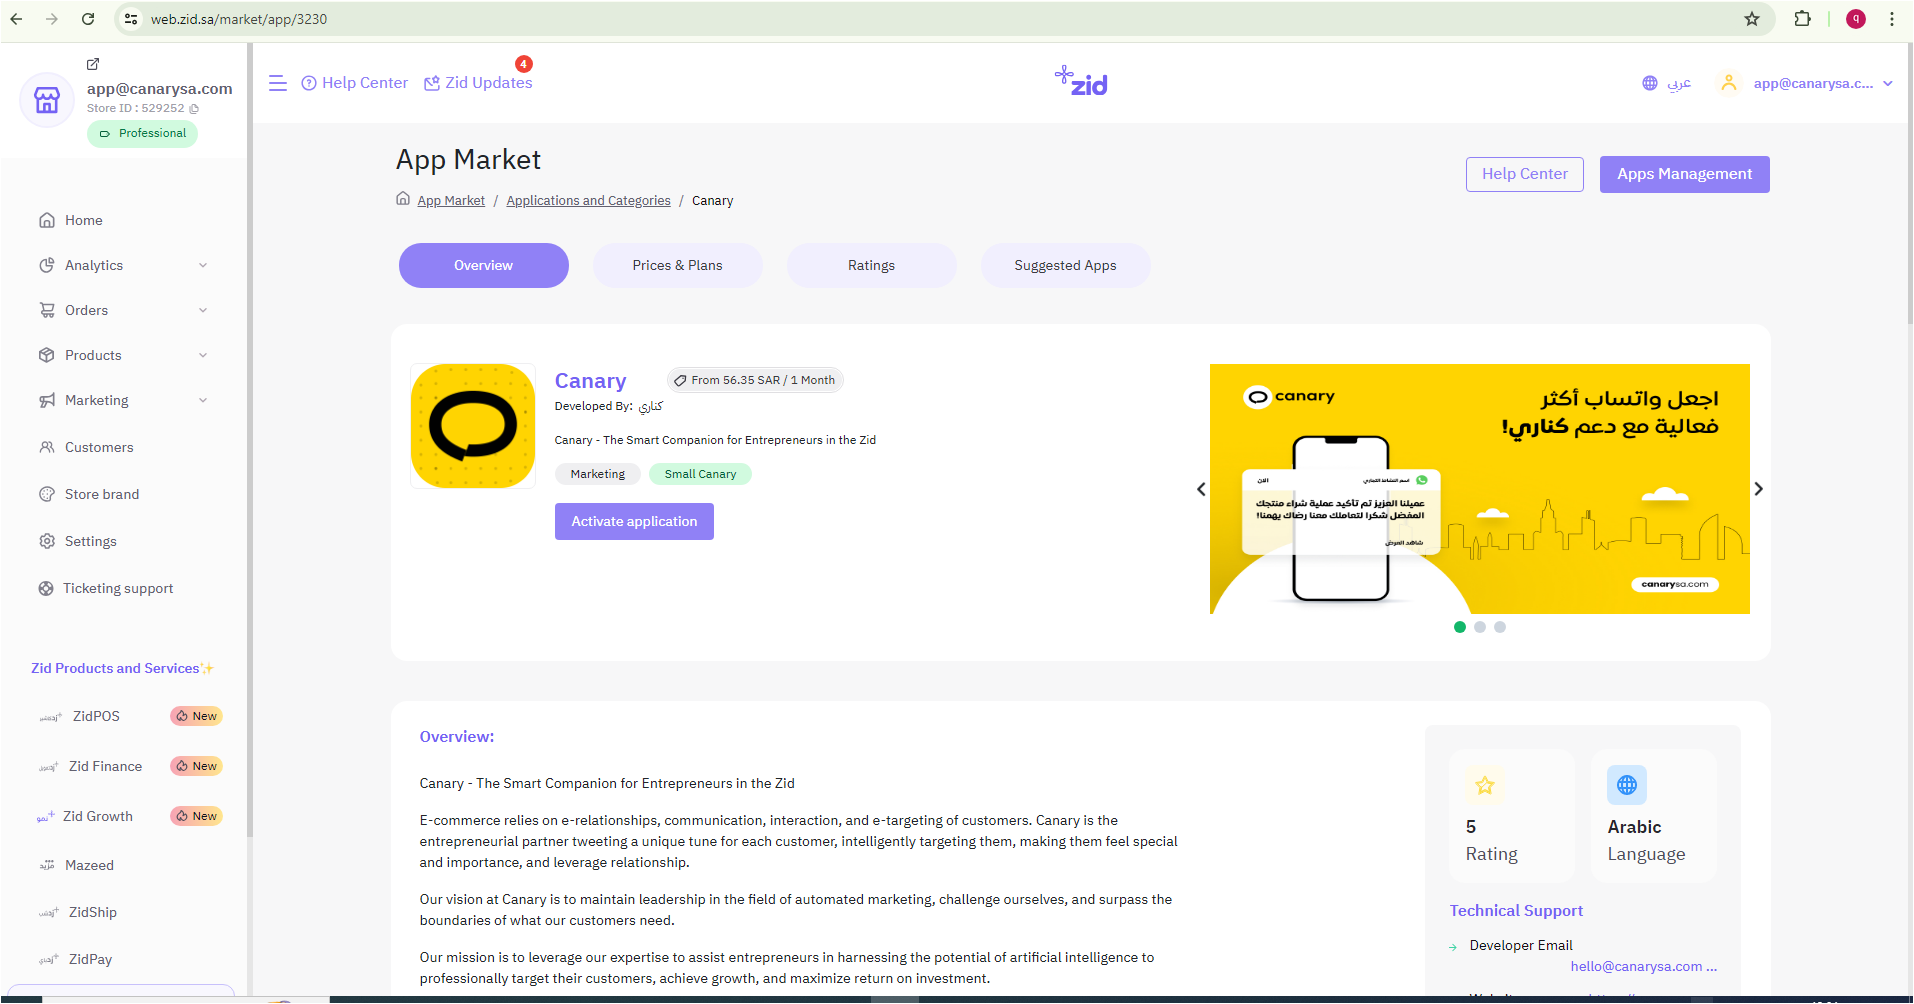Click the browser forward arrow
The width and height of the screenshot is (1914, 1004).
click(x=52, y=19)
